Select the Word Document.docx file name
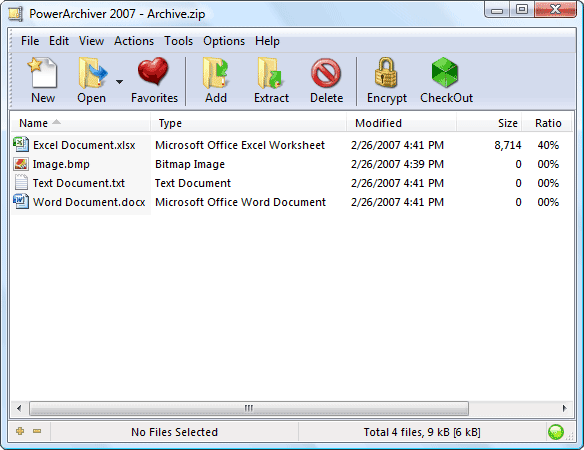 (x=89, y=202)
